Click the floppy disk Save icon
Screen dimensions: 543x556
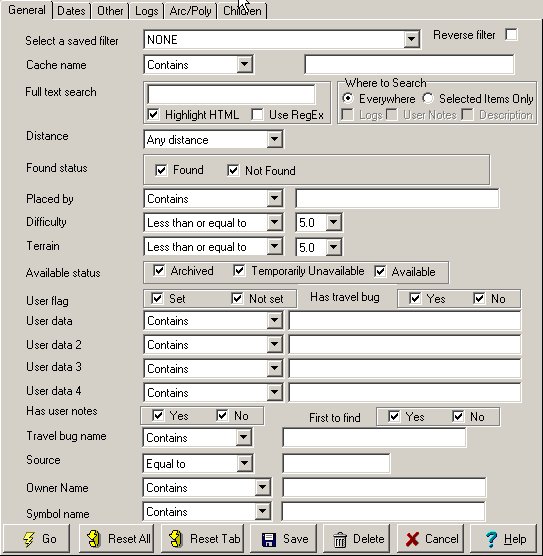coord(269,540)
